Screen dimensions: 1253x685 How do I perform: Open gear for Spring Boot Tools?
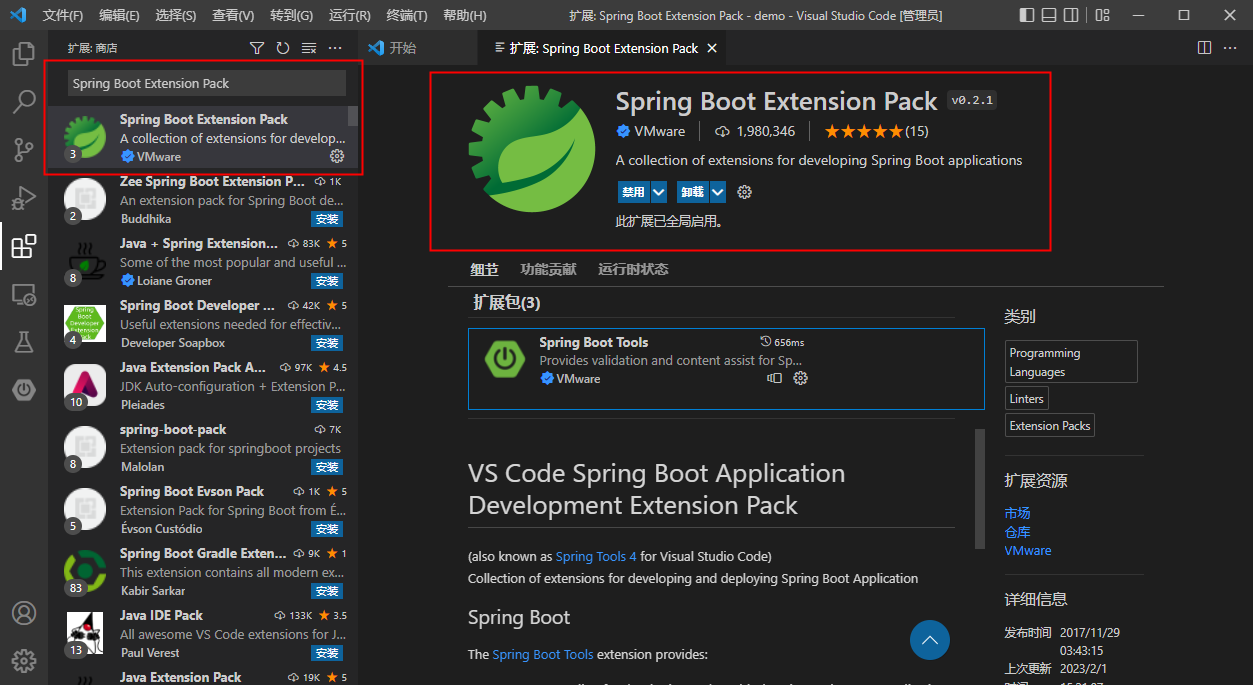800,378
